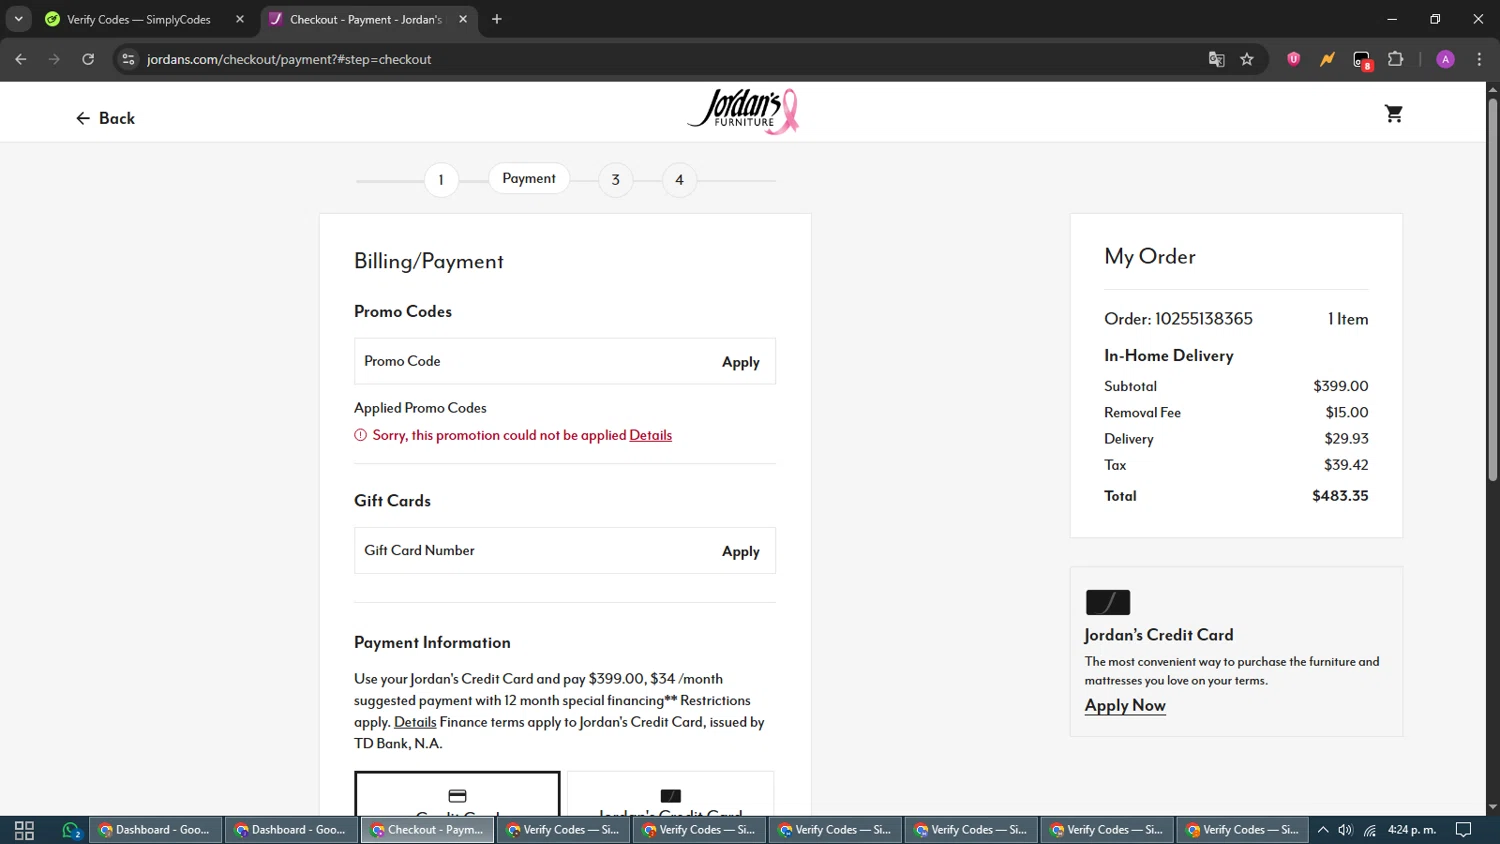The height and width of the screenshot is (844, 1500).
Task: Close the Verify Codes tab
Action: click(x=240, y=19)
